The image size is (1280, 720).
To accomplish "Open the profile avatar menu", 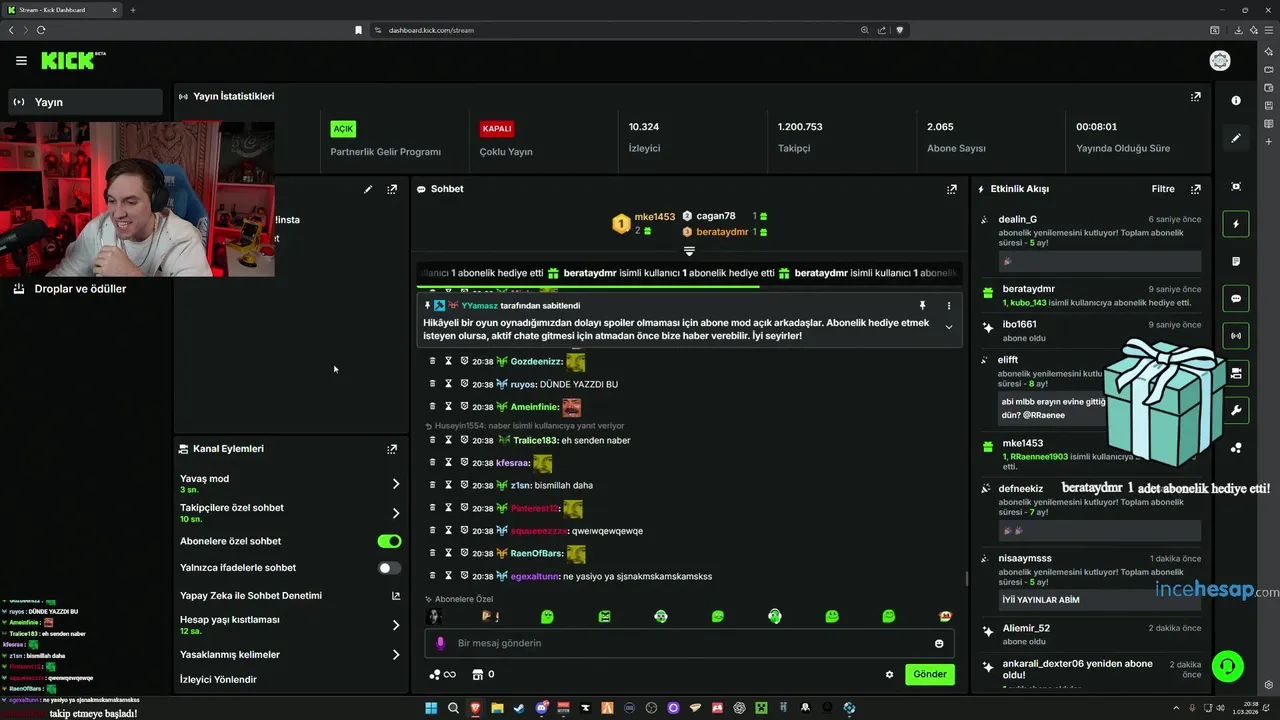I will click(1220, 61).
